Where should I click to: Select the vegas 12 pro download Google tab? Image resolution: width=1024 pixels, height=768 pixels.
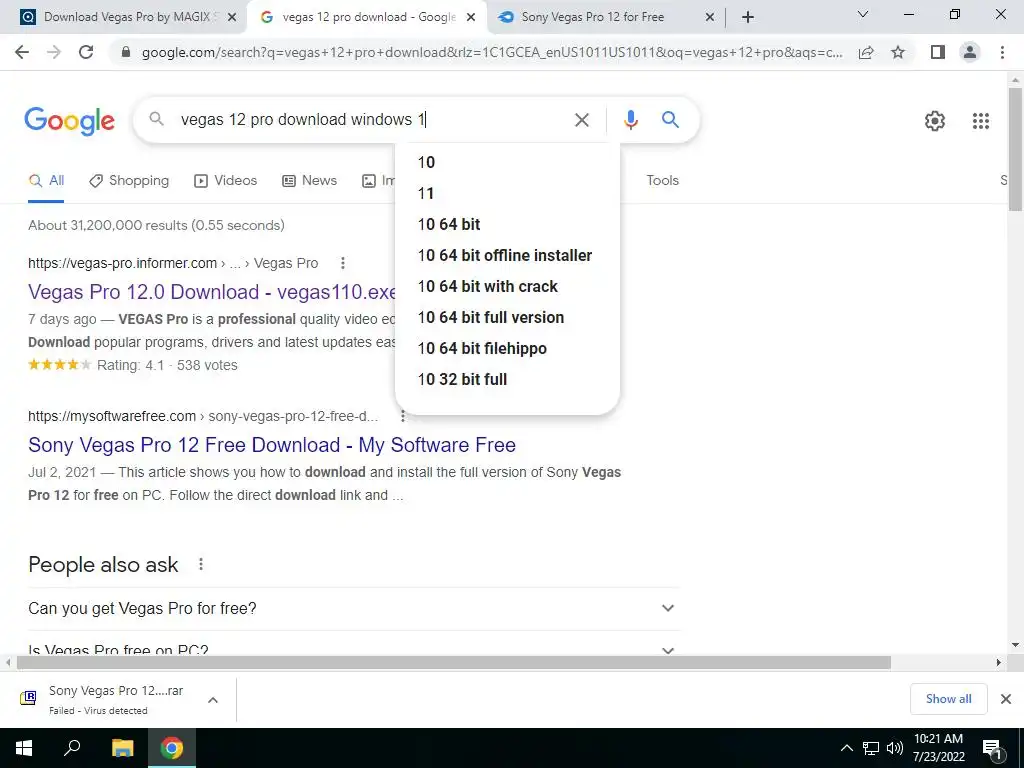[366, 18]
